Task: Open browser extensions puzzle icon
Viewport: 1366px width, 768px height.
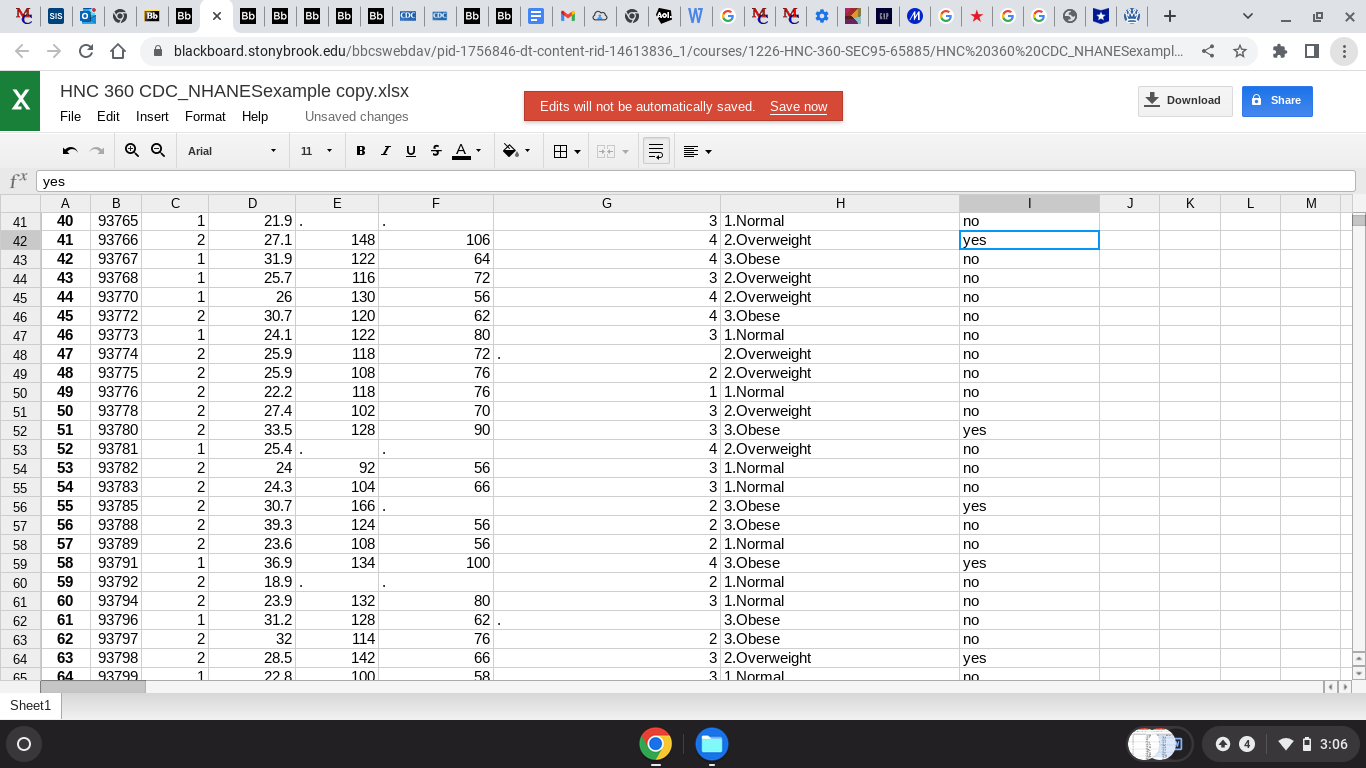Action: [x=1280, y=51]
